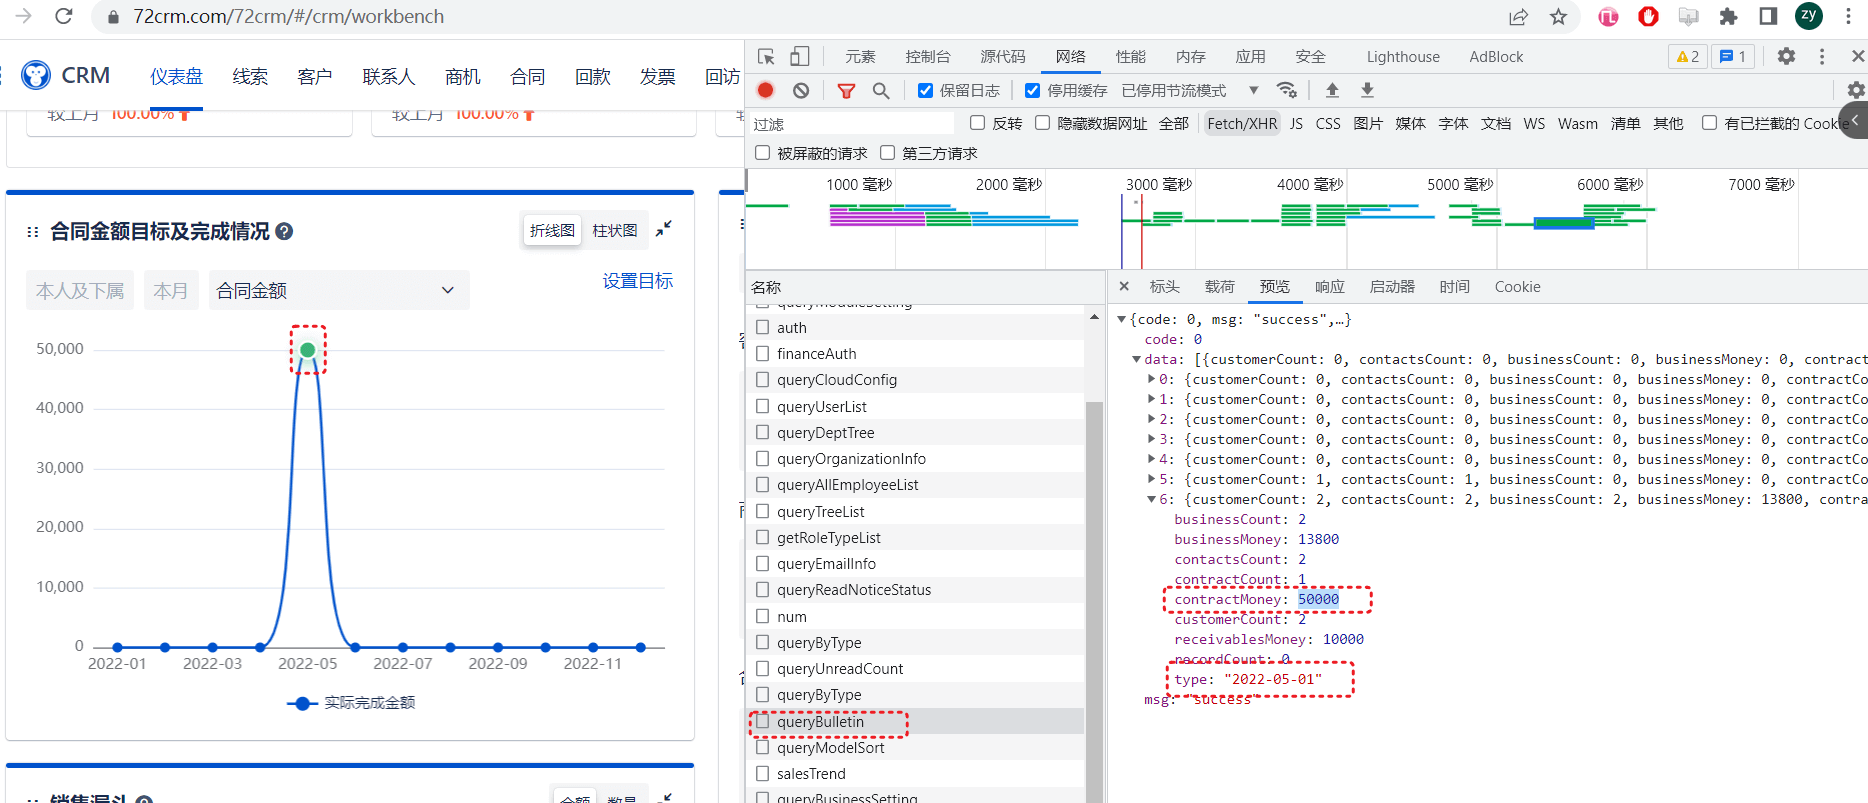Screen dimensions: 1868x803
Task: Enable the 被屏蔽的请求 checkbox
Action: [x=763, y=152]
